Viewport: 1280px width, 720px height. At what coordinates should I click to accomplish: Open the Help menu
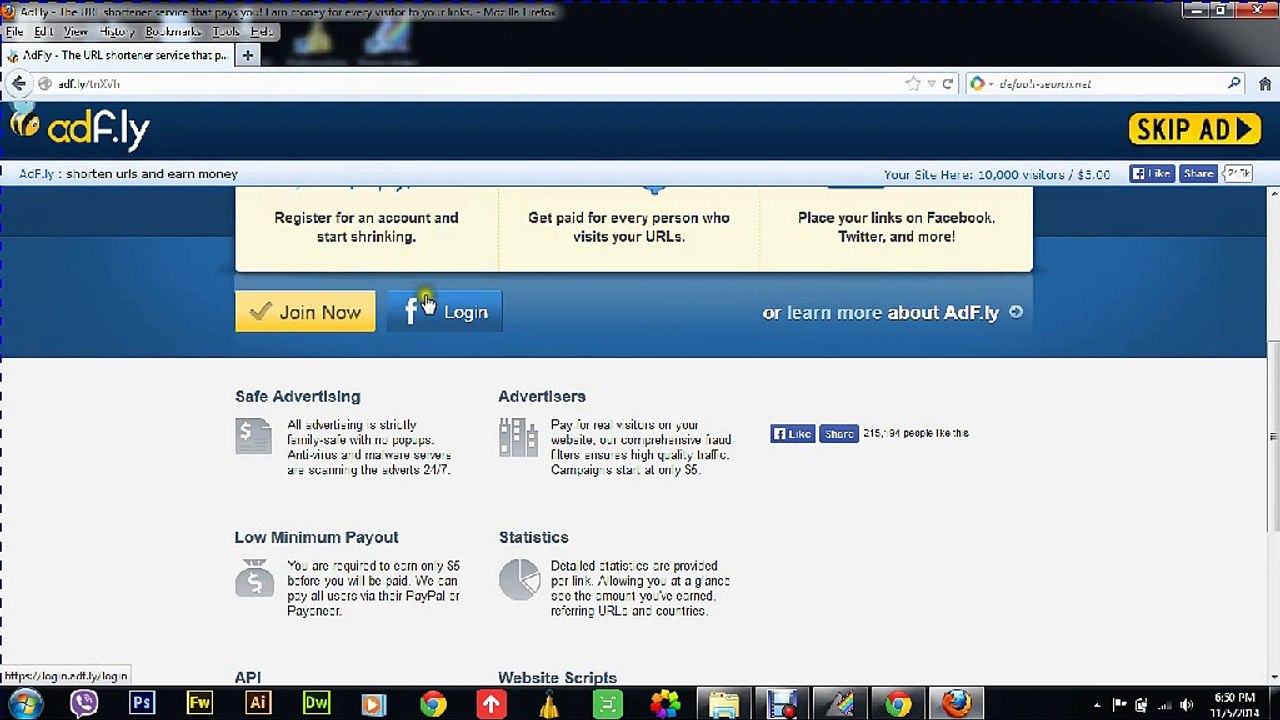click(x=262, y=32)
